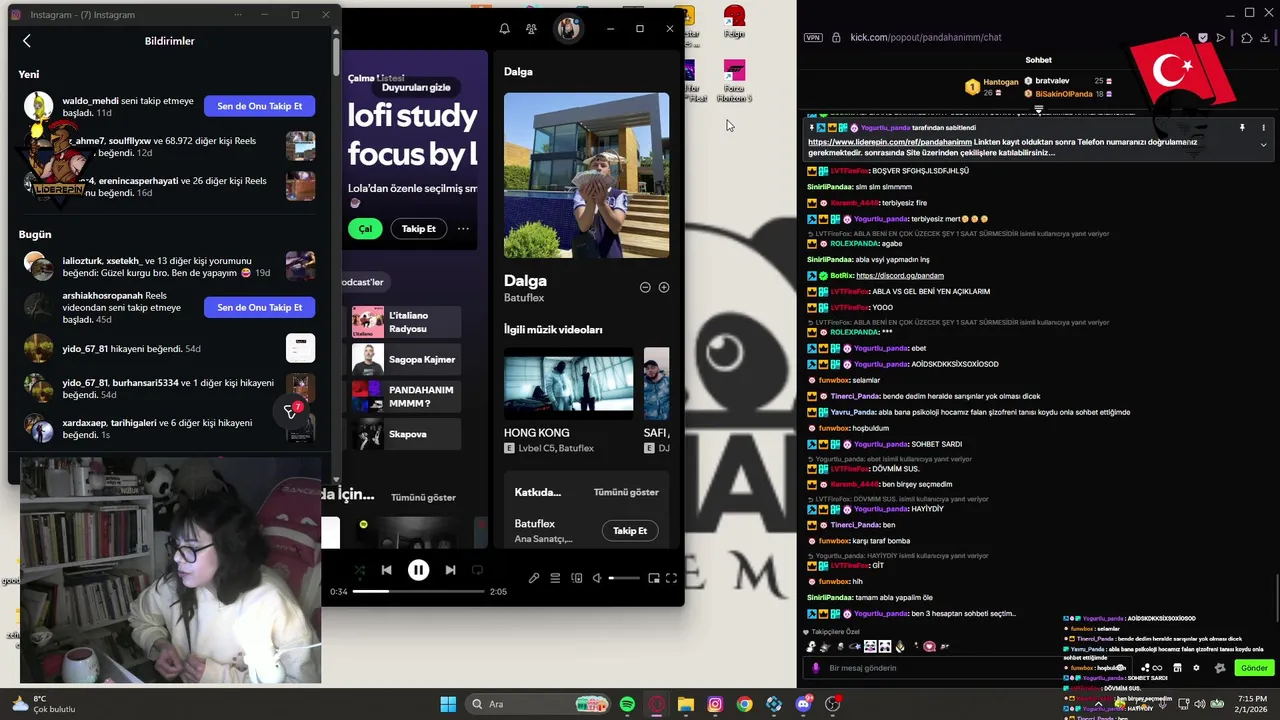Image resolution: width=1280 pixels, height=720 pixels.
Task: Hide announcements with Duyuruları gizle
Action: point(416,87)
